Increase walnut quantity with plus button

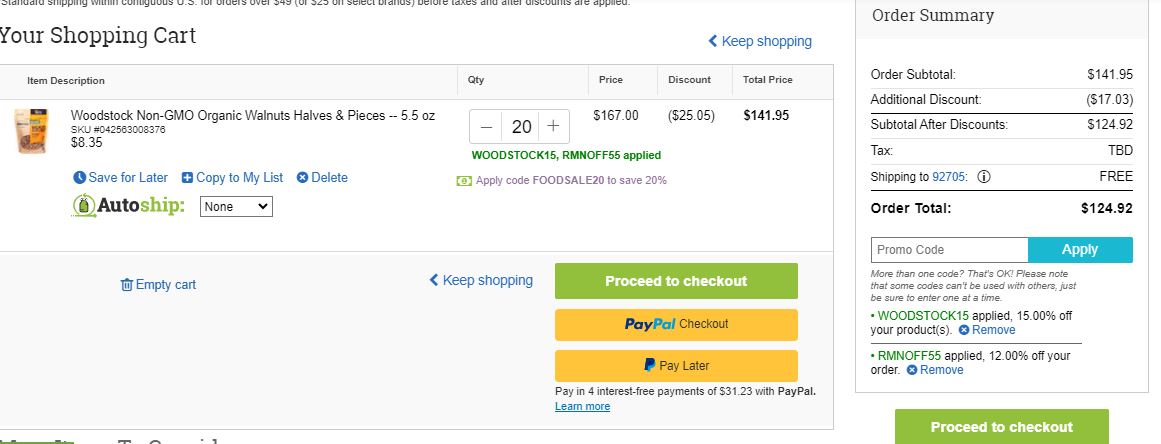coord(553,127)
